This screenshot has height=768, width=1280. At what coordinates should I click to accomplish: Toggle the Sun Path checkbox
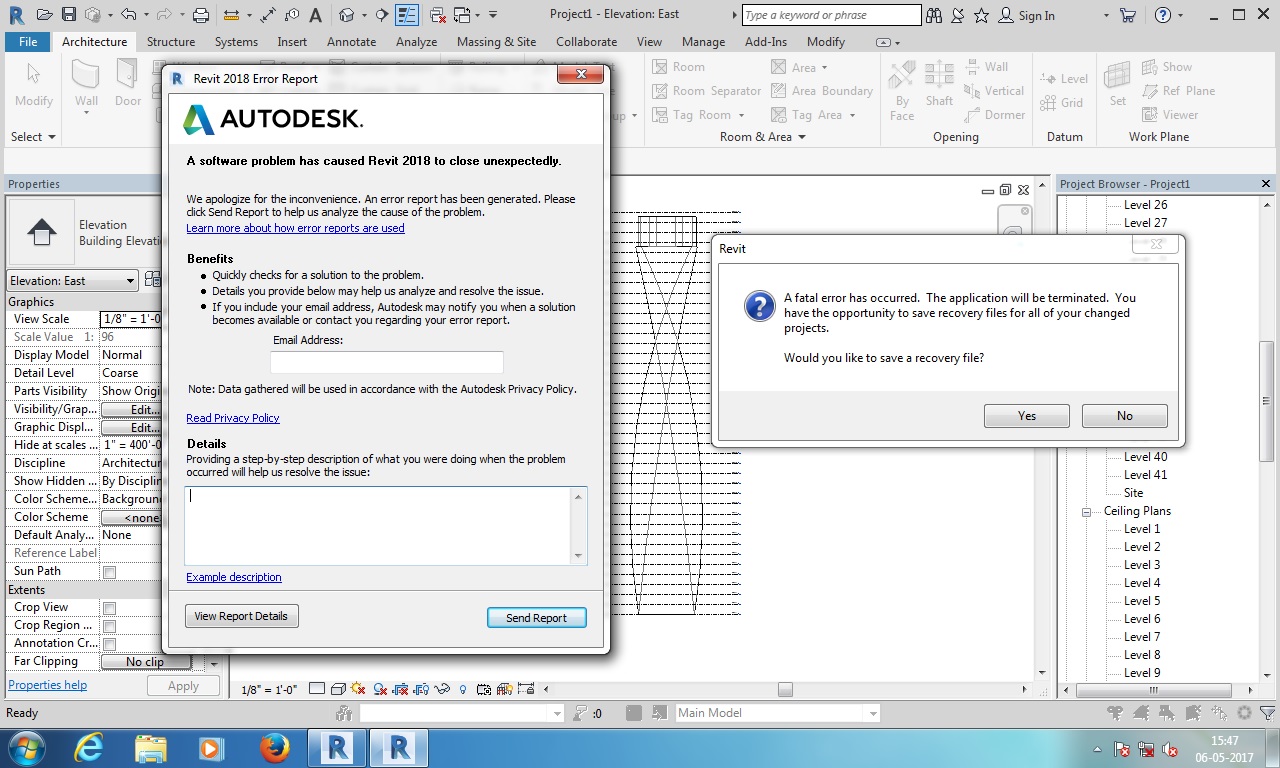(110, 572)
